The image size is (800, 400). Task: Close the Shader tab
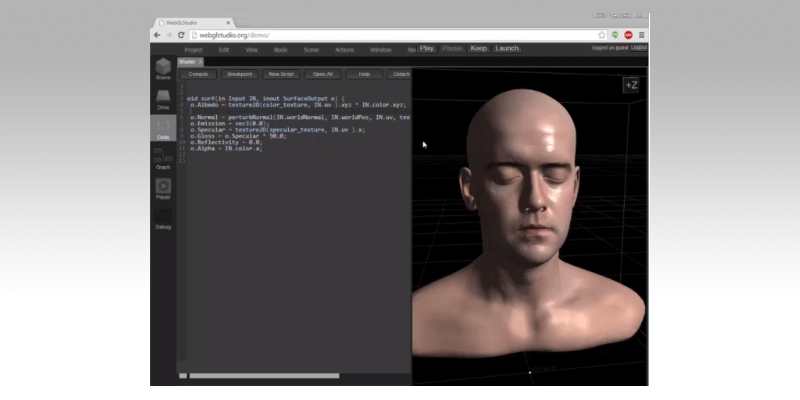(200, 61)
